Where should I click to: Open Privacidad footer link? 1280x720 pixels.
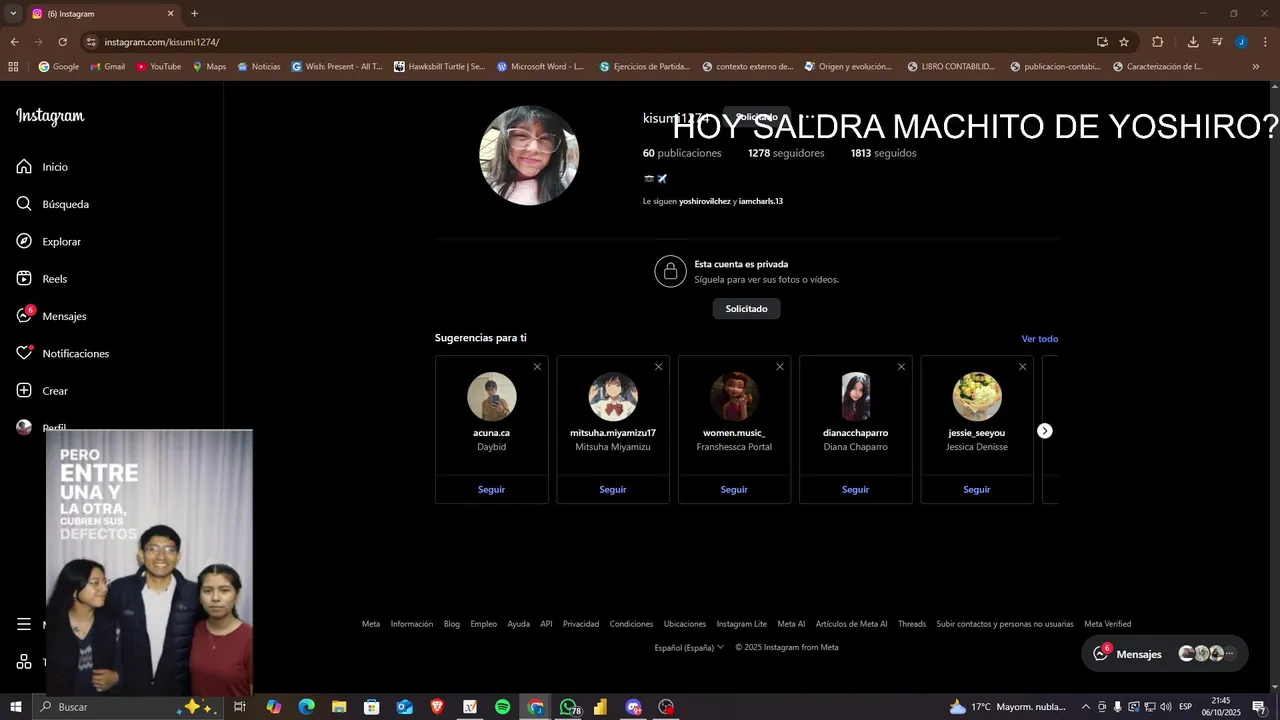pyautogui.click(x=580, y=624)
